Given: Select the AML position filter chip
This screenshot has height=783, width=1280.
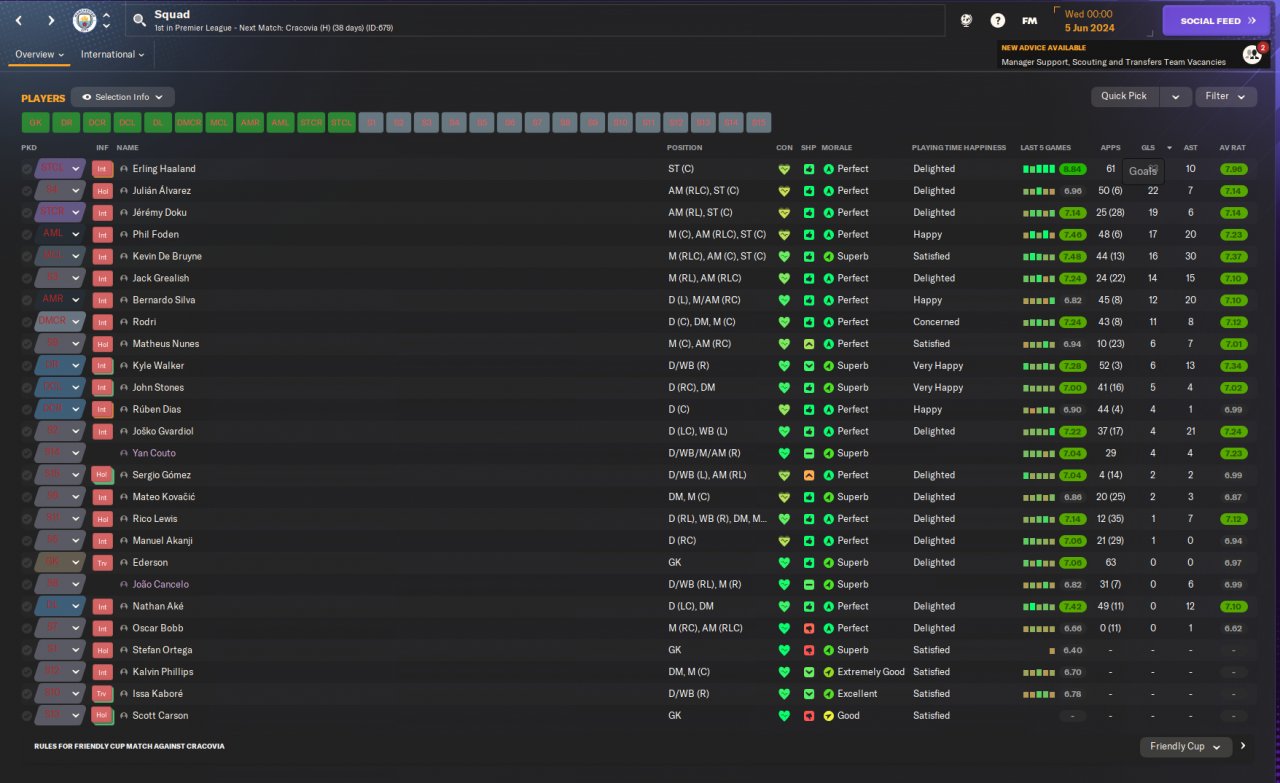Looking at the screenshot, I should (x=281, y=123).
